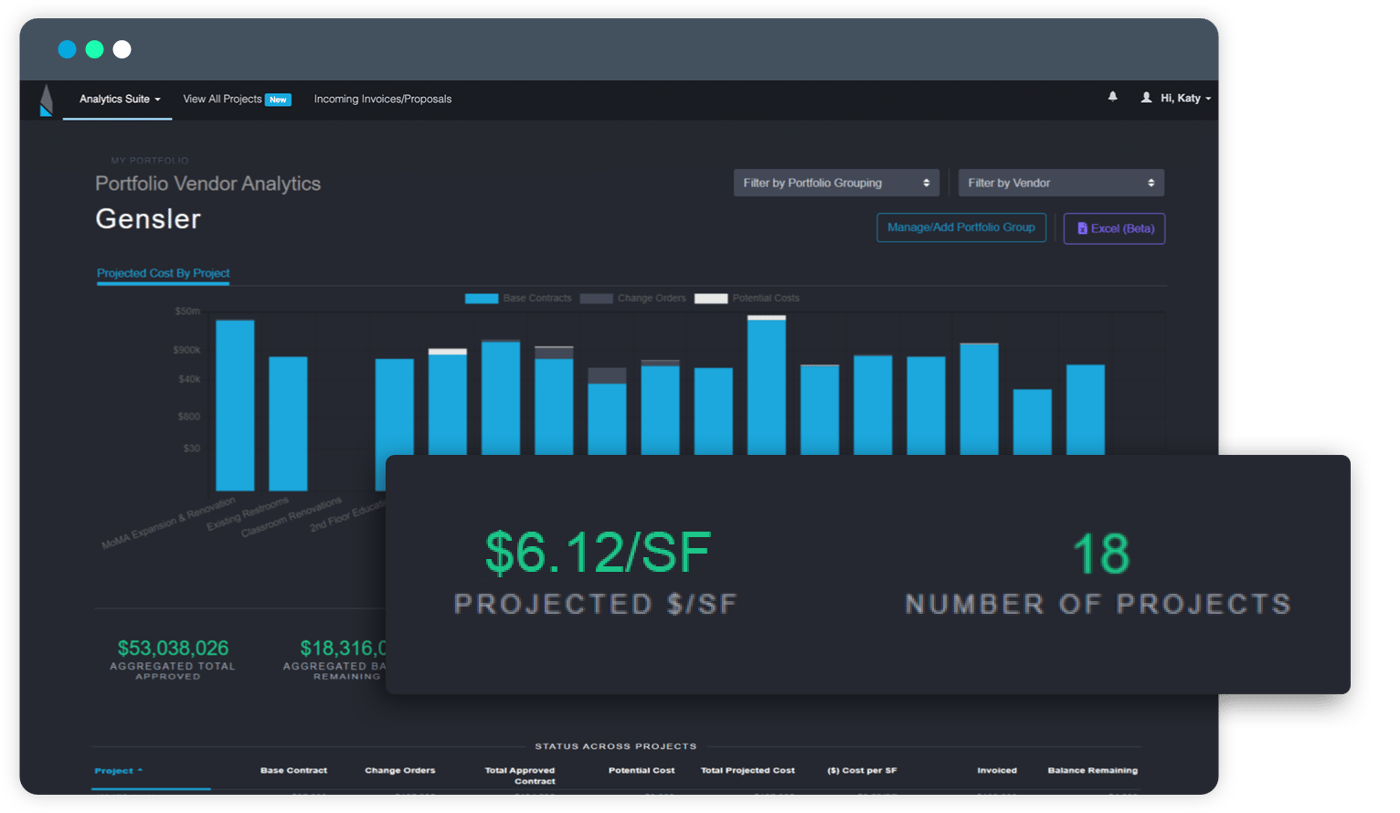Click the Status Across Projects heading
Image resolution: width=1400 pixels, height=813 pixels.
tap(616, 746)
